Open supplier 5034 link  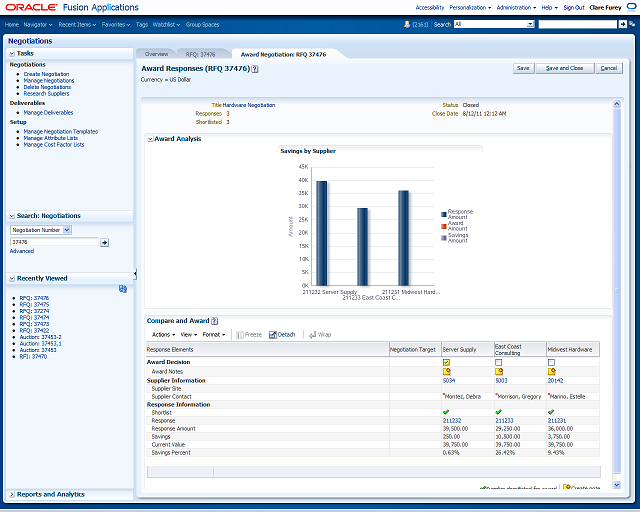click(449, 381)
